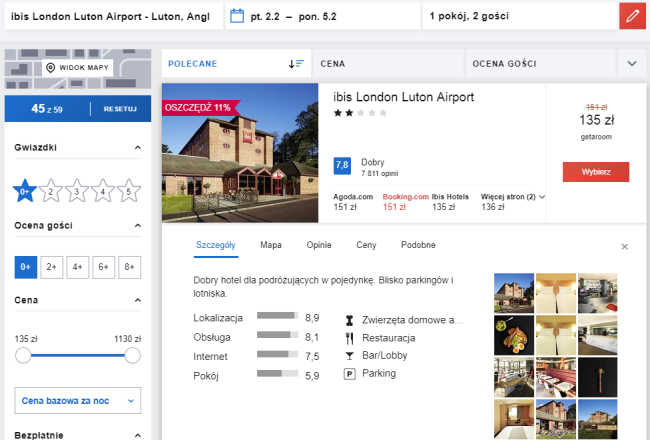This screenshot has height=440, width=650.
Task: Click the Restauracja fork and knife icon
Action: click(x=349, y=338)
